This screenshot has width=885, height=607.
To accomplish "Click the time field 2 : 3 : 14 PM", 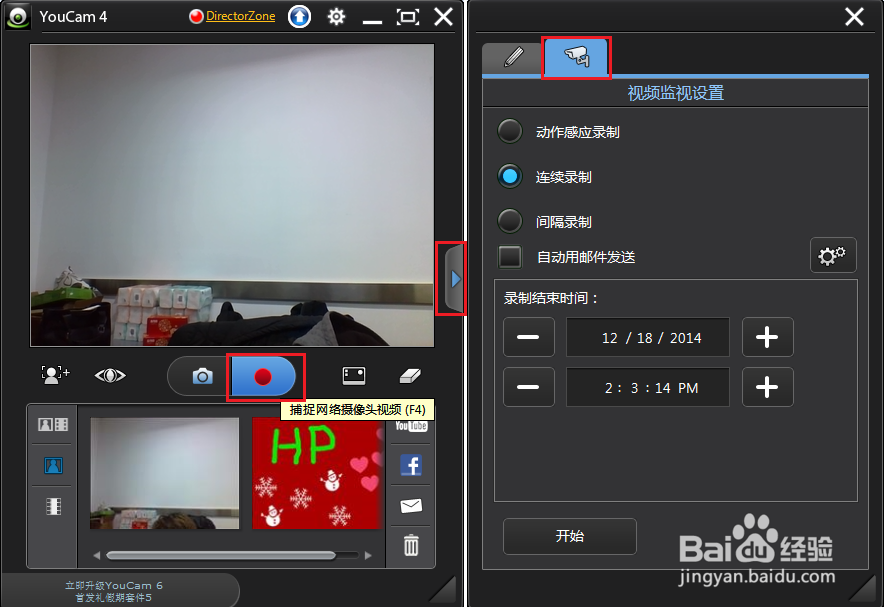I will (648, 387).
